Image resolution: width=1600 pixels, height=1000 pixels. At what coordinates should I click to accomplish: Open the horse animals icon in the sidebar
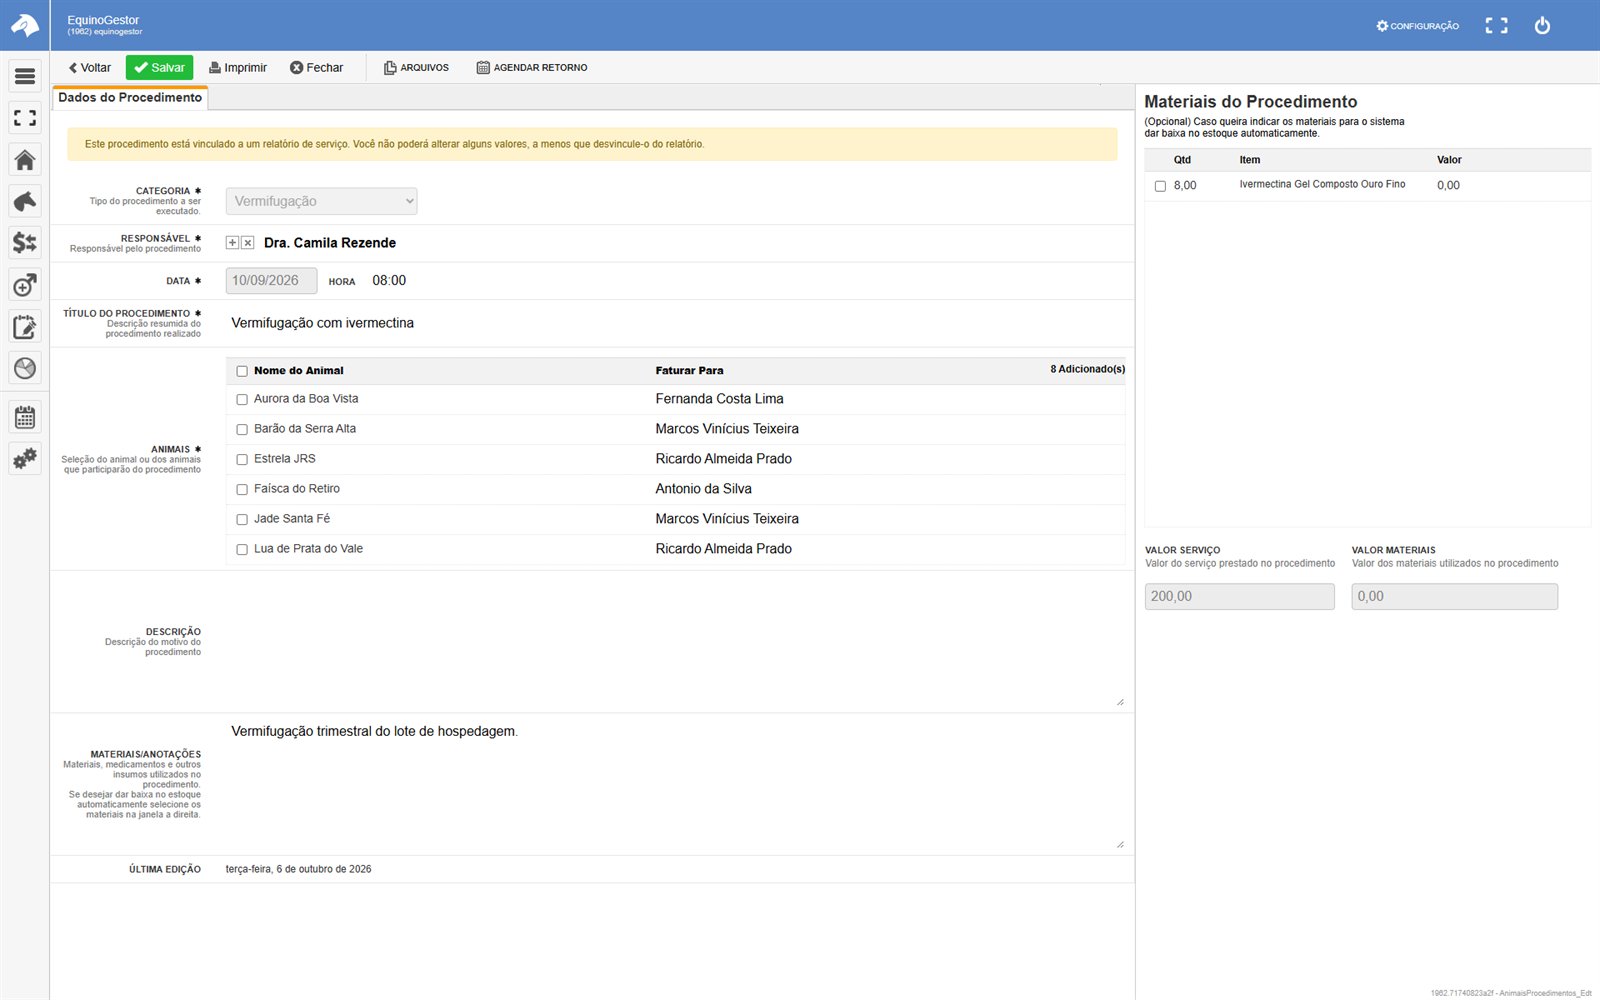[x=25, y=201]
